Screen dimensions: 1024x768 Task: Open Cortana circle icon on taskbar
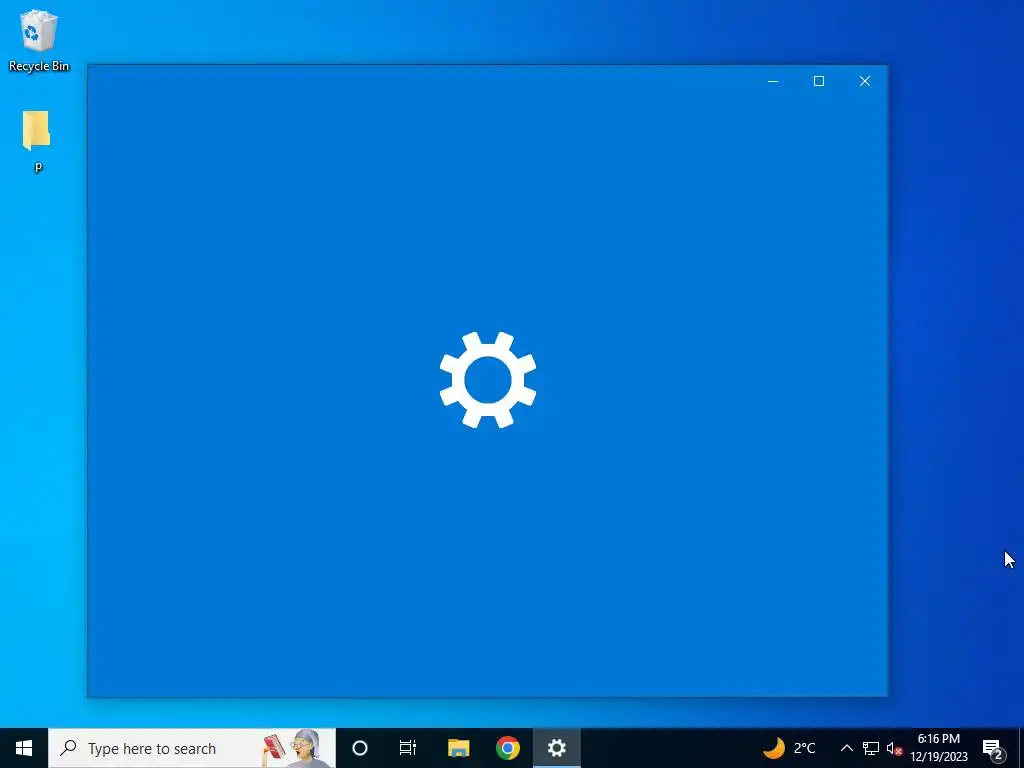(360, 748)
